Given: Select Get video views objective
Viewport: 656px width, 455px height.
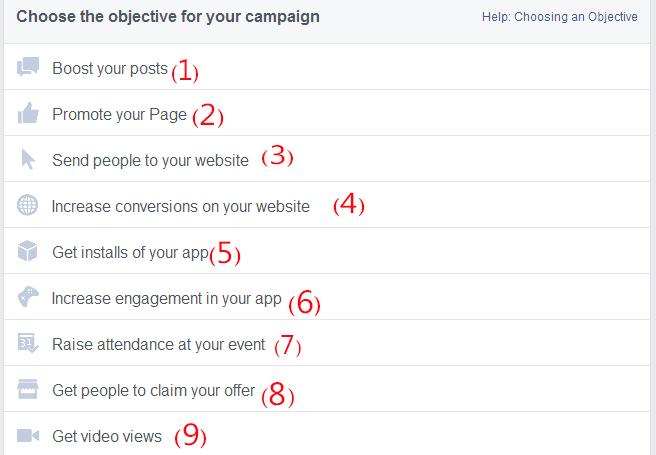Looking at the screenshot, I should [x=327, y=434].
